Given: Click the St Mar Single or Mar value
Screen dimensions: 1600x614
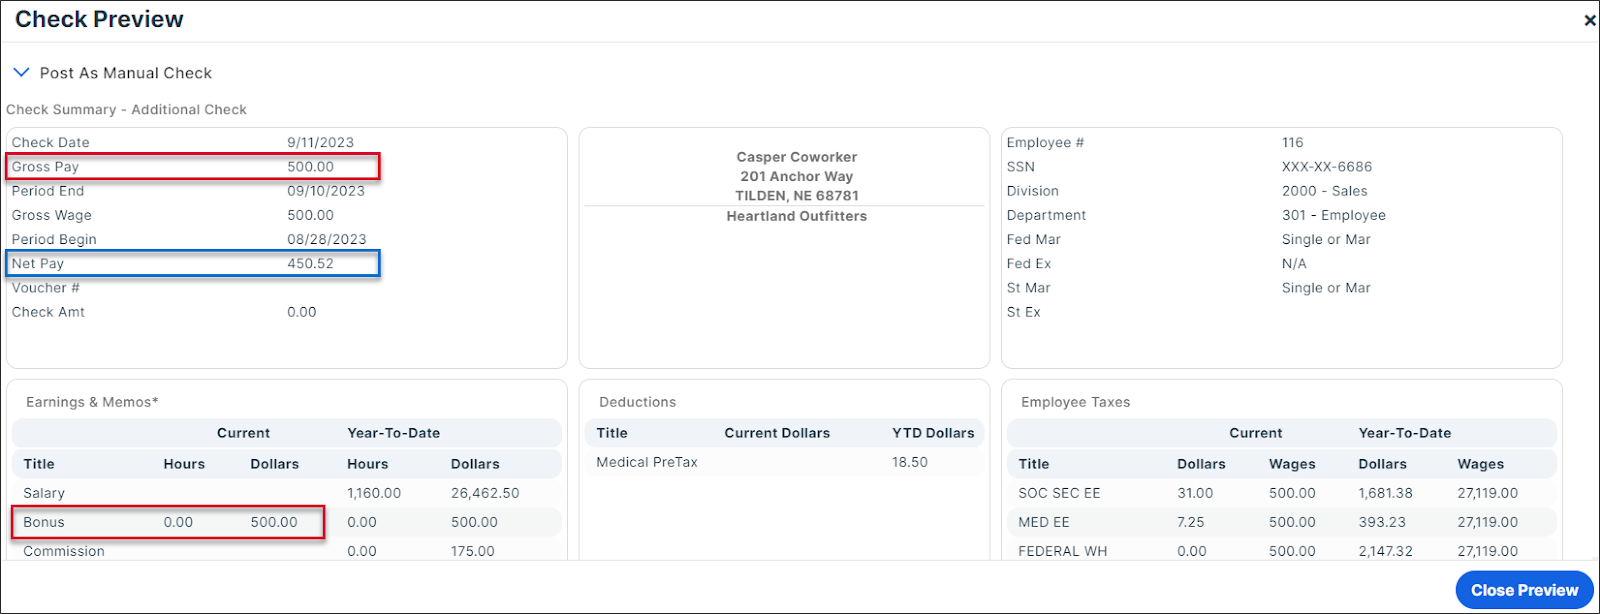Looking at the screenshot, I should coord(1326,288).
